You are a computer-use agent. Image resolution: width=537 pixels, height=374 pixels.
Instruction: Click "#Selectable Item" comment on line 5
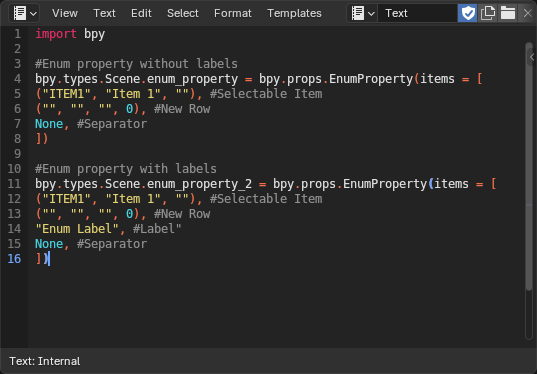tap(266, 94)
